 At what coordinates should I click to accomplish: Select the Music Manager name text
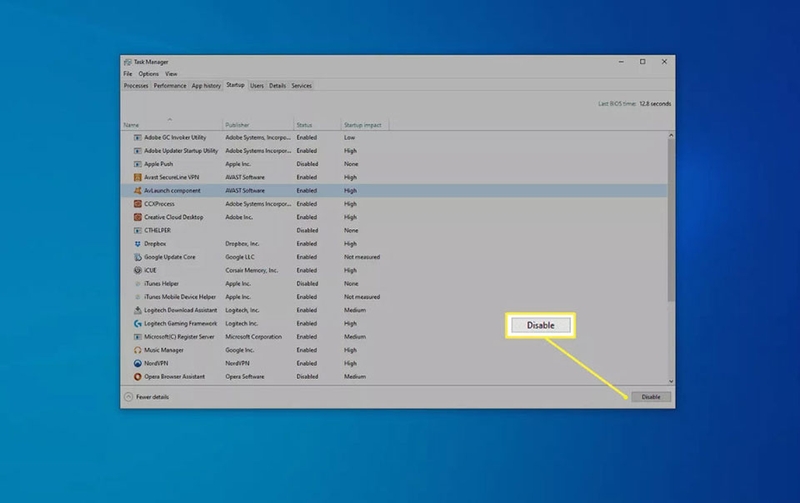tap(164, 350)
